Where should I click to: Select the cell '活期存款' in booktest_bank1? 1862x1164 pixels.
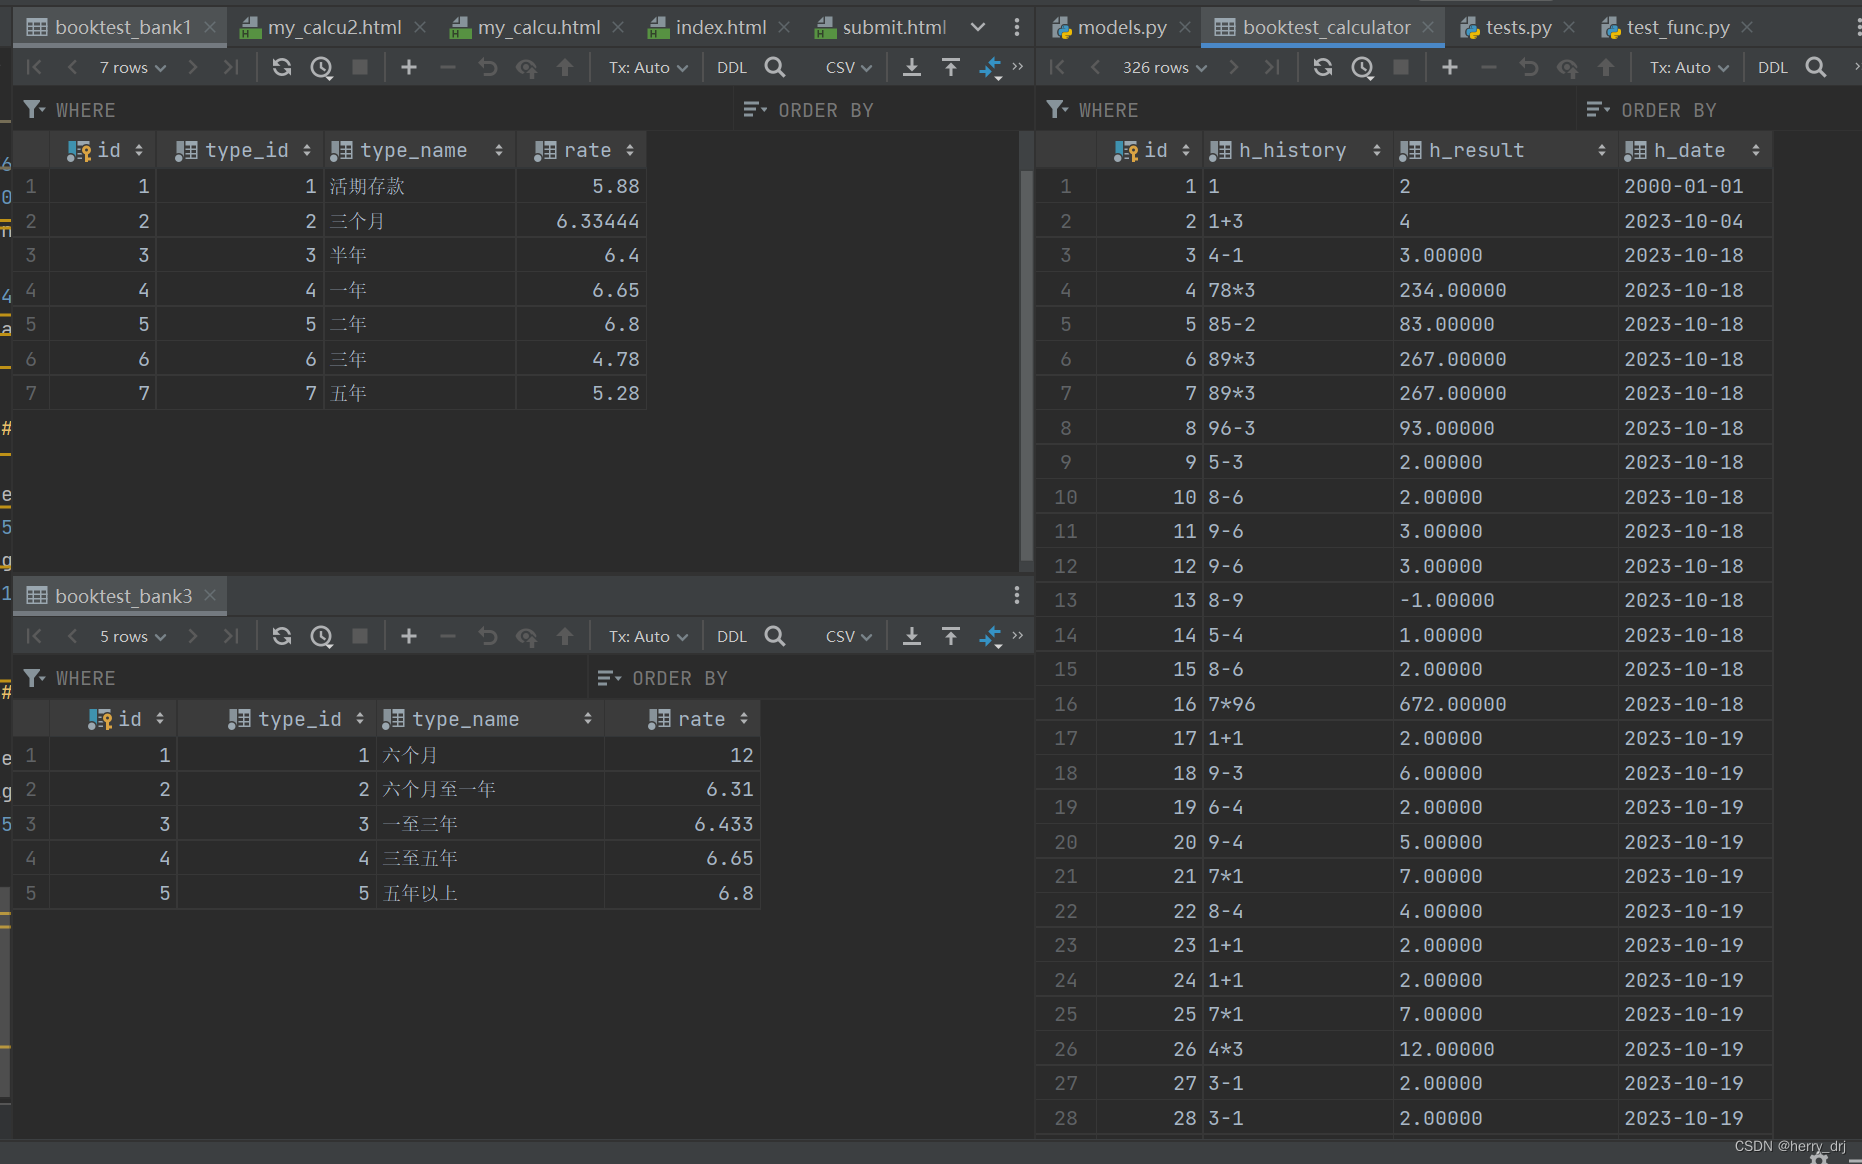pyautogui.click(x=420, y=186)
